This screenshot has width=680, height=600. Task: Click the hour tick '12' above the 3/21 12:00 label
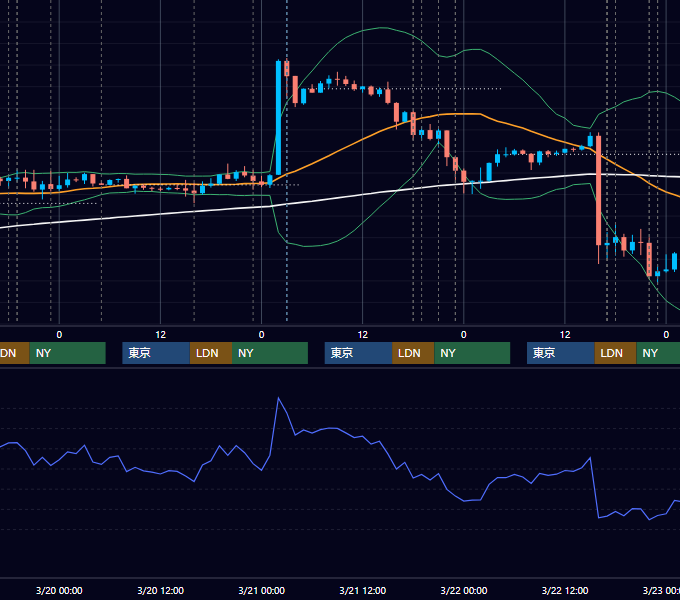click(363, 334)
